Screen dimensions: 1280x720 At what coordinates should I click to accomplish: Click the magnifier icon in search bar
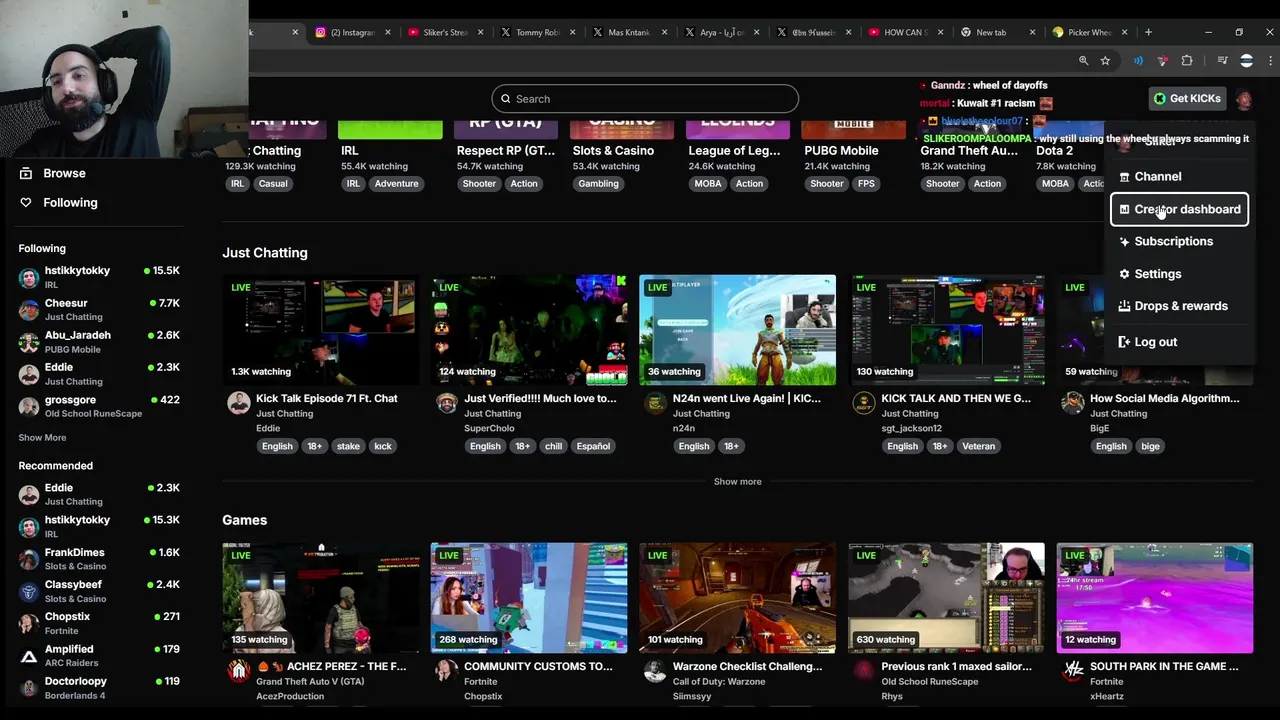[x=506, y=99]
